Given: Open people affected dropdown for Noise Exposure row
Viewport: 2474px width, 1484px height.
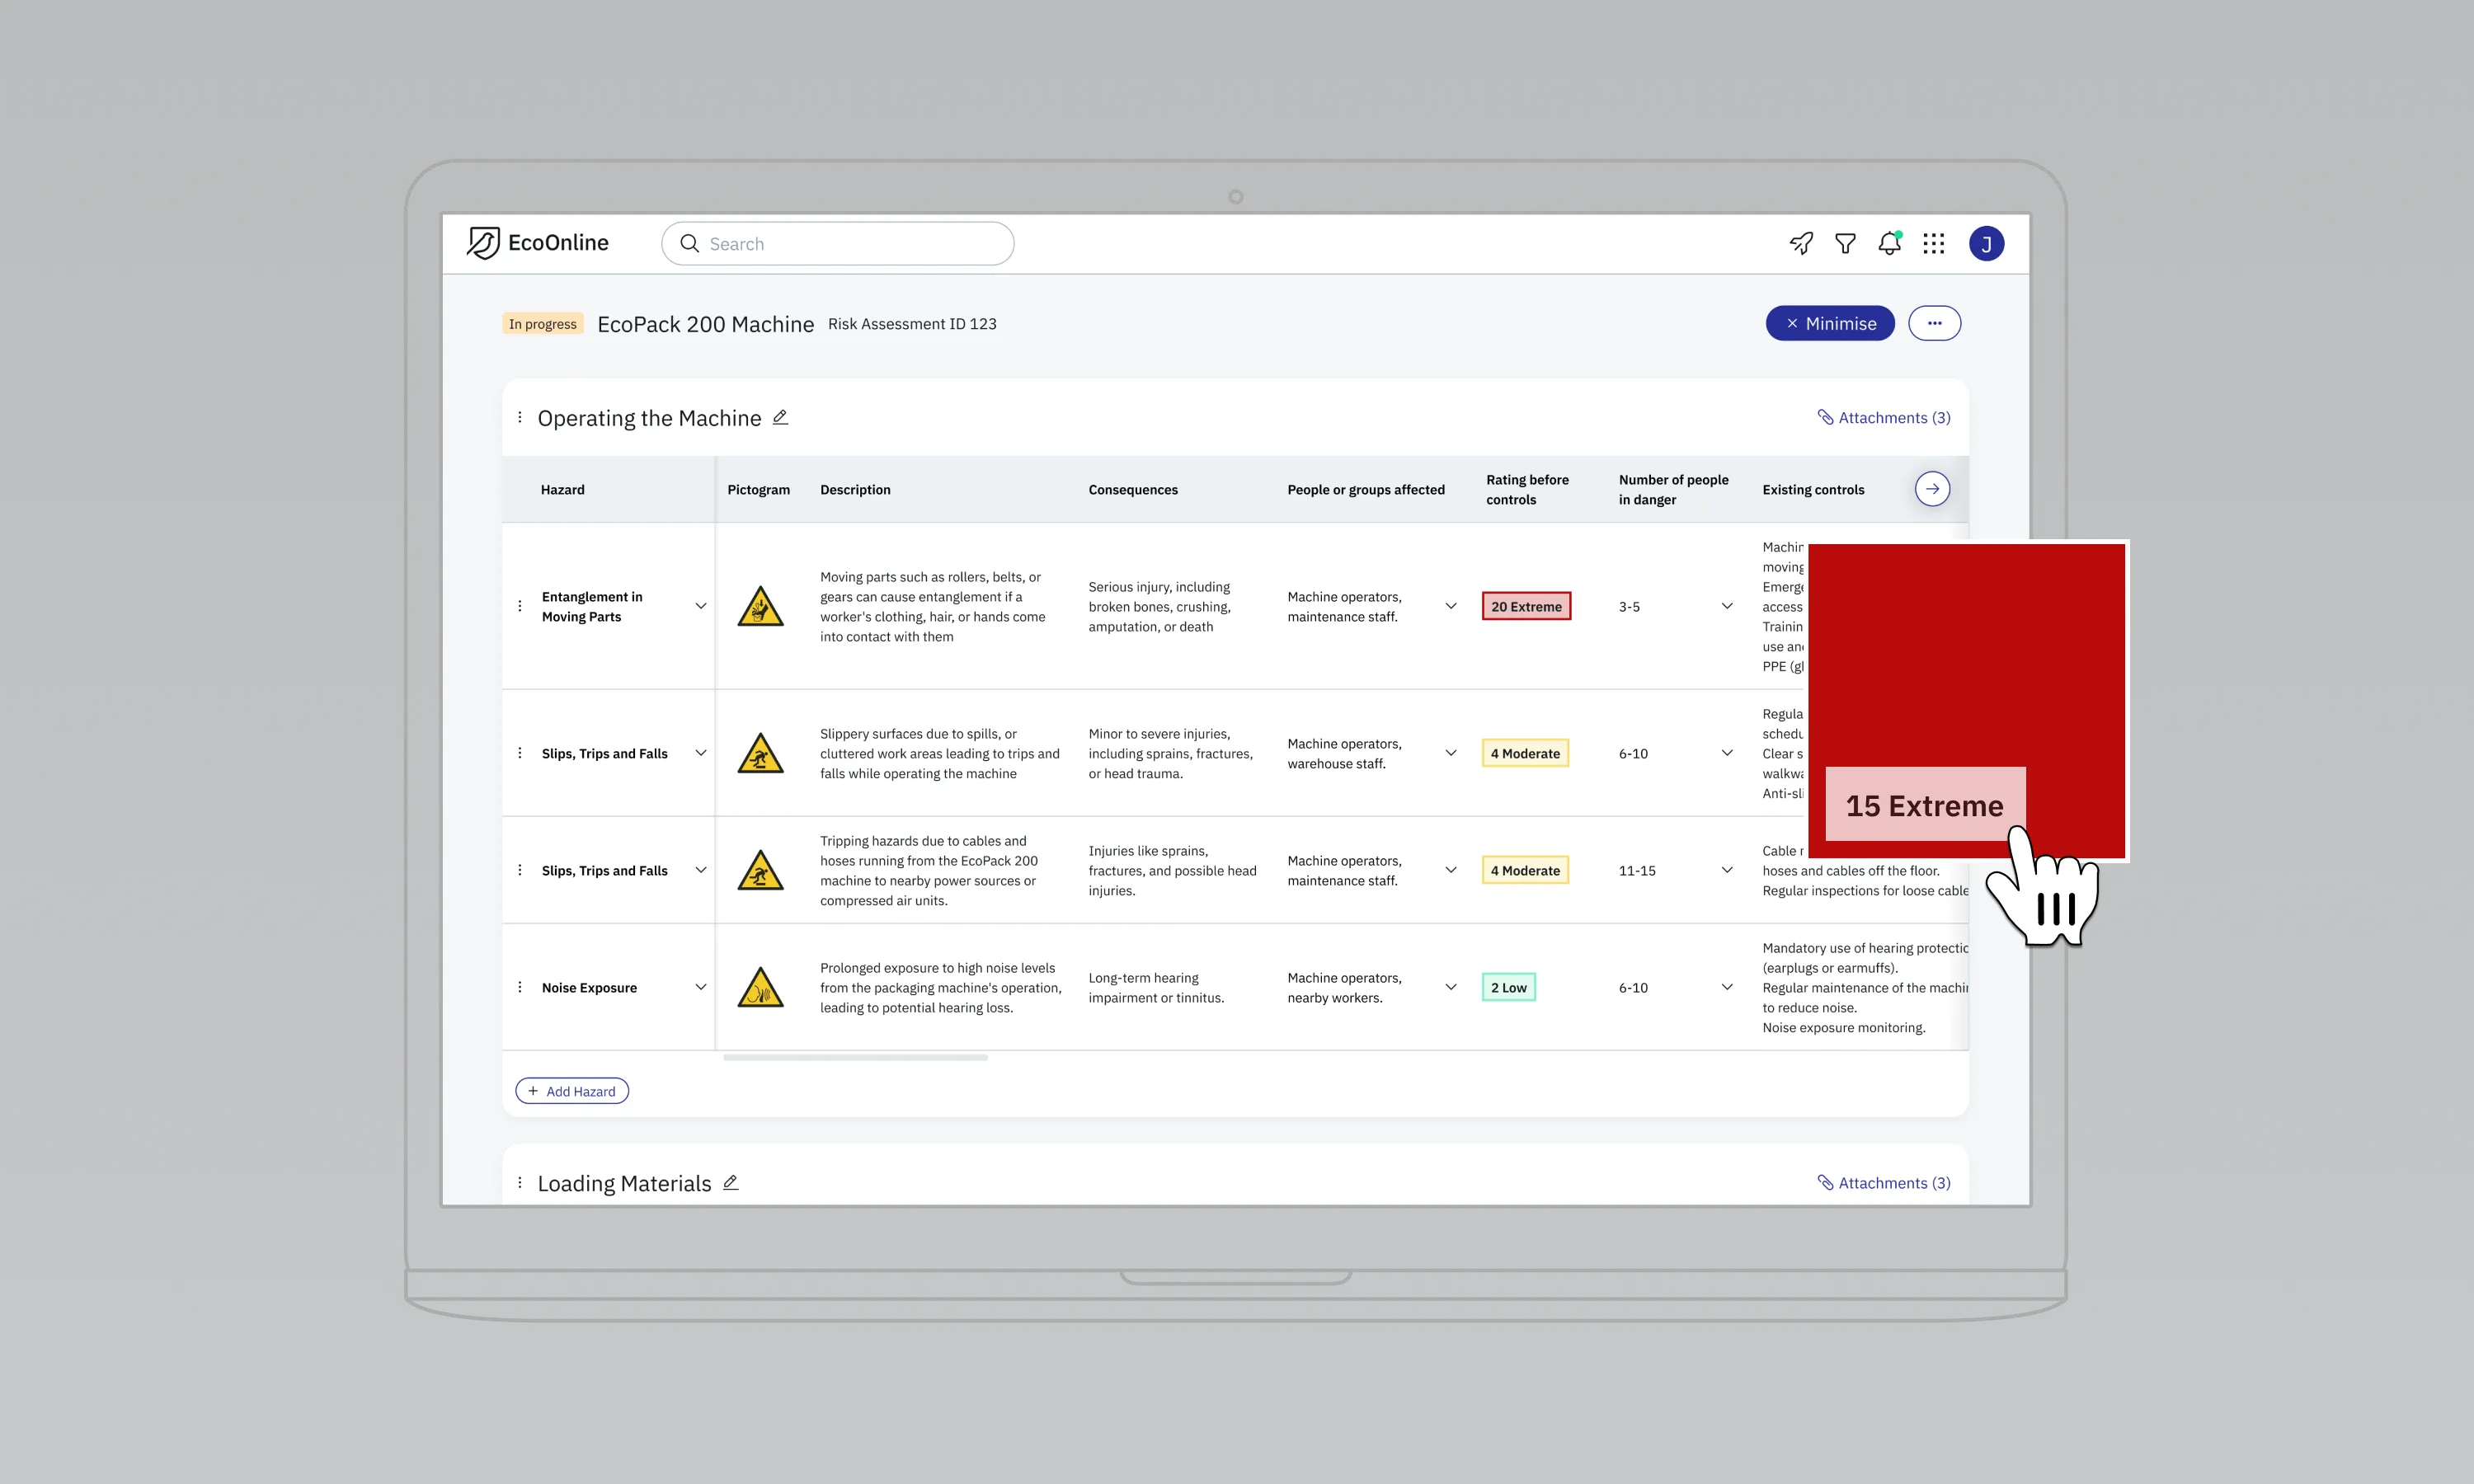Looking at the screenshot, I should pos(1450,987).
